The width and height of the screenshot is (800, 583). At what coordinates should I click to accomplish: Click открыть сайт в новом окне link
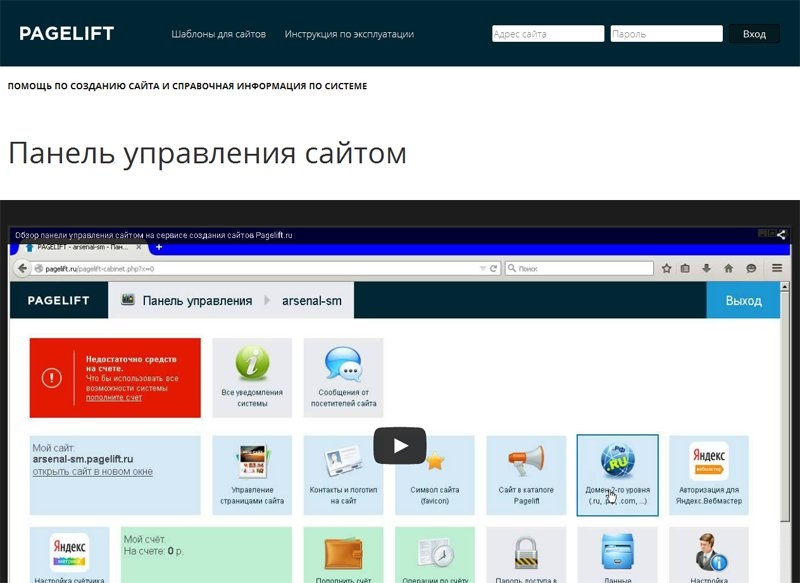93,472
